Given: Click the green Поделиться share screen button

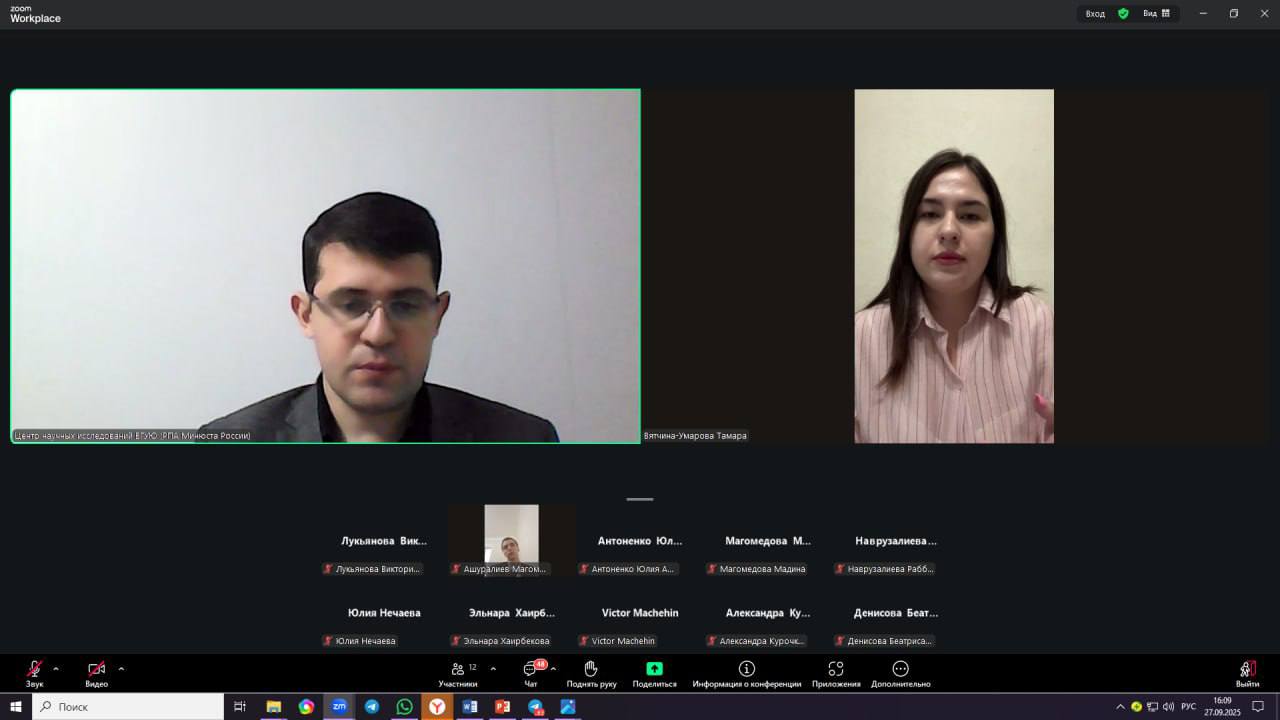Looking at the screenshot, I should tap(654, 672).
